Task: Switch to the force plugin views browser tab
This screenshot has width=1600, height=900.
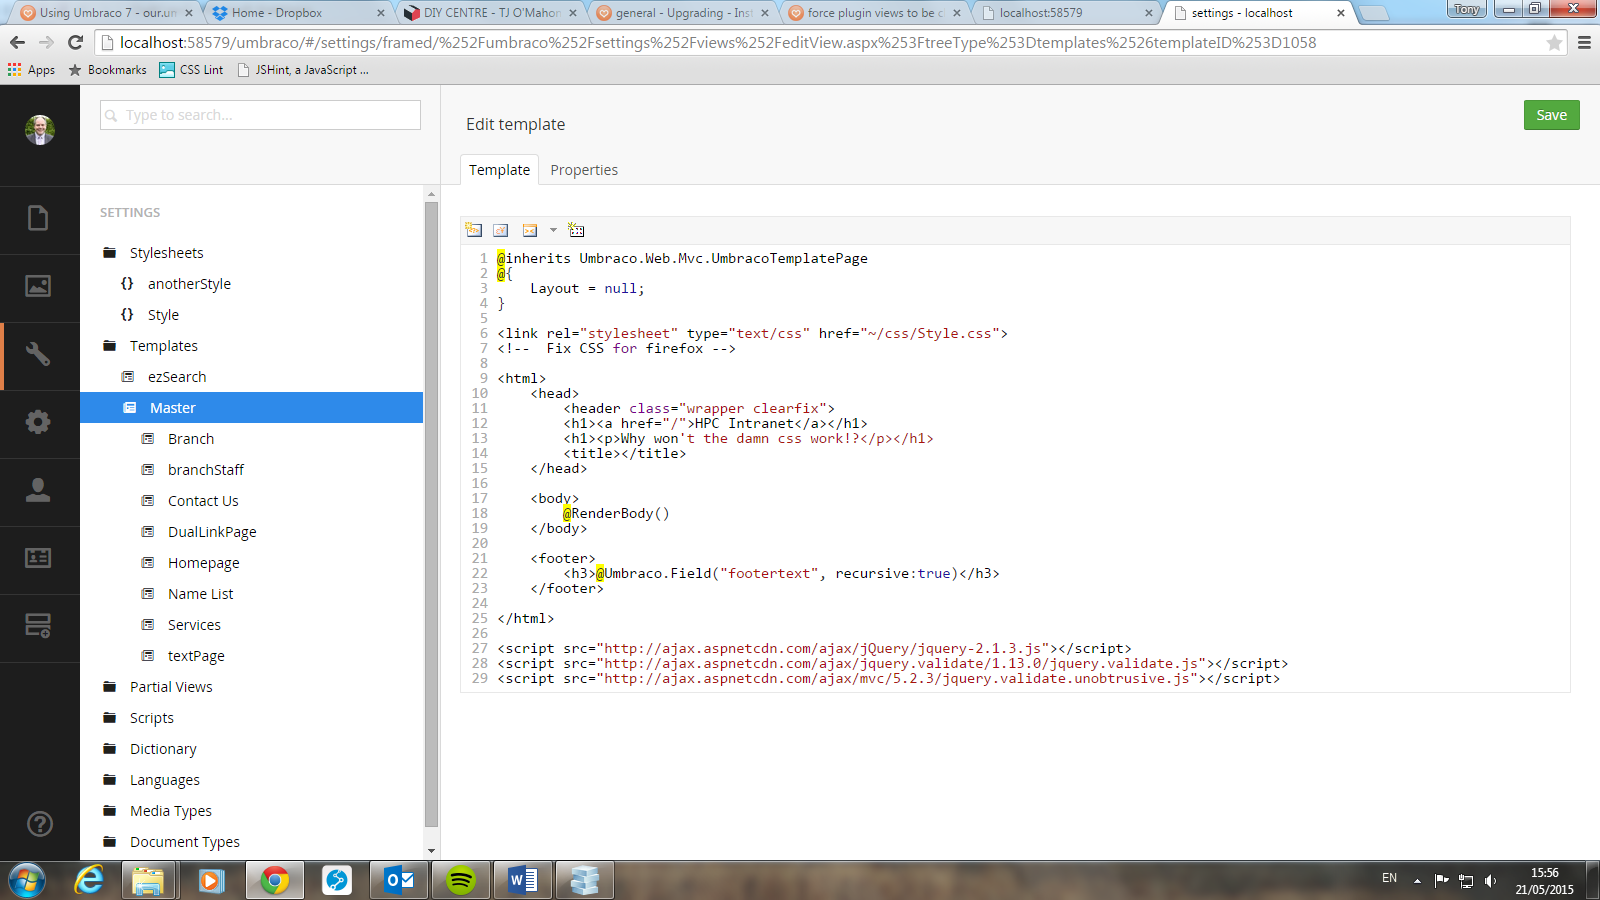Action: [x=874, y=13]
